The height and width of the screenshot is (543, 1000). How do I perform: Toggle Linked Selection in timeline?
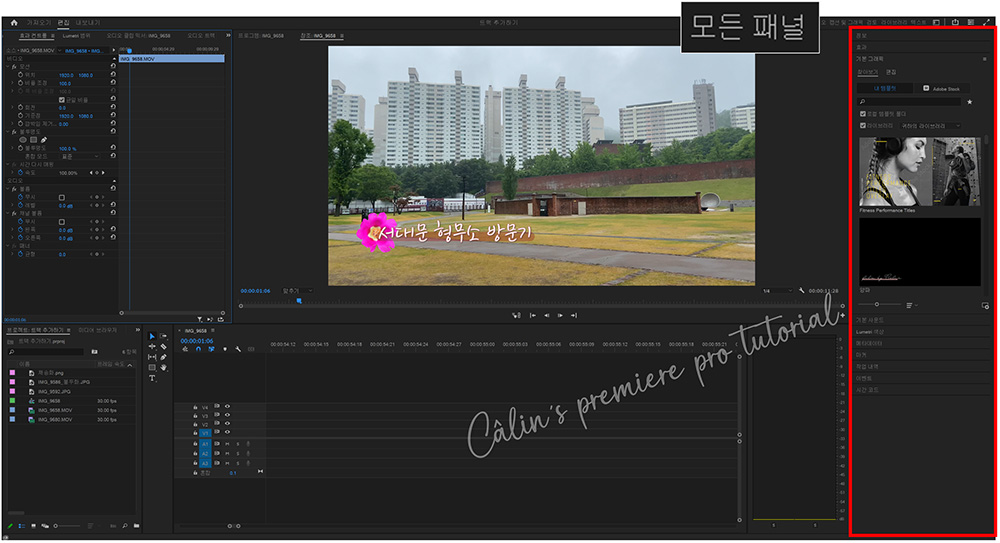coord(211,349)
